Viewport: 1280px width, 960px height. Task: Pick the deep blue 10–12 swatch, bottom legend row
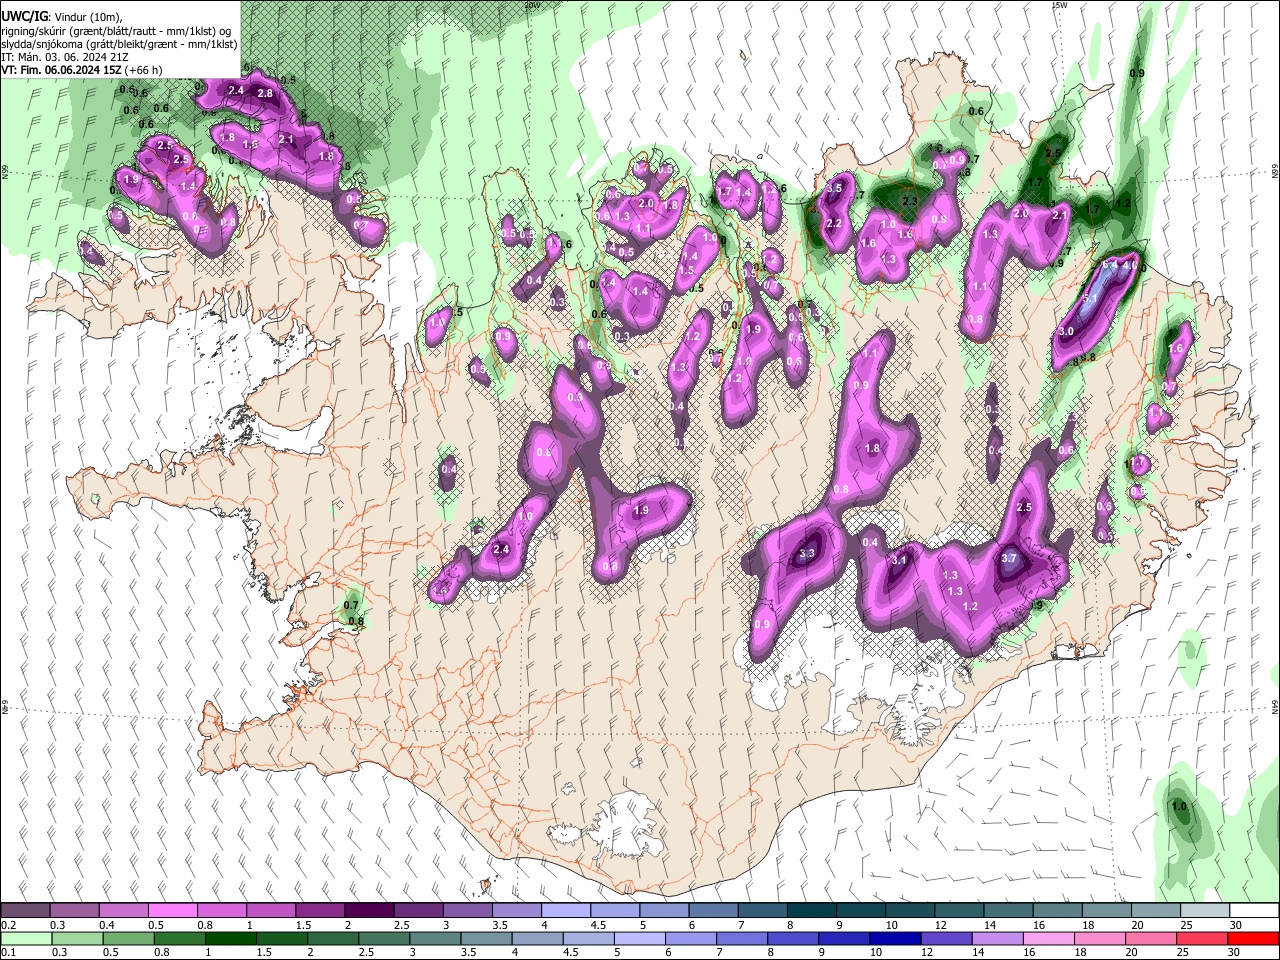click(896, 938)
